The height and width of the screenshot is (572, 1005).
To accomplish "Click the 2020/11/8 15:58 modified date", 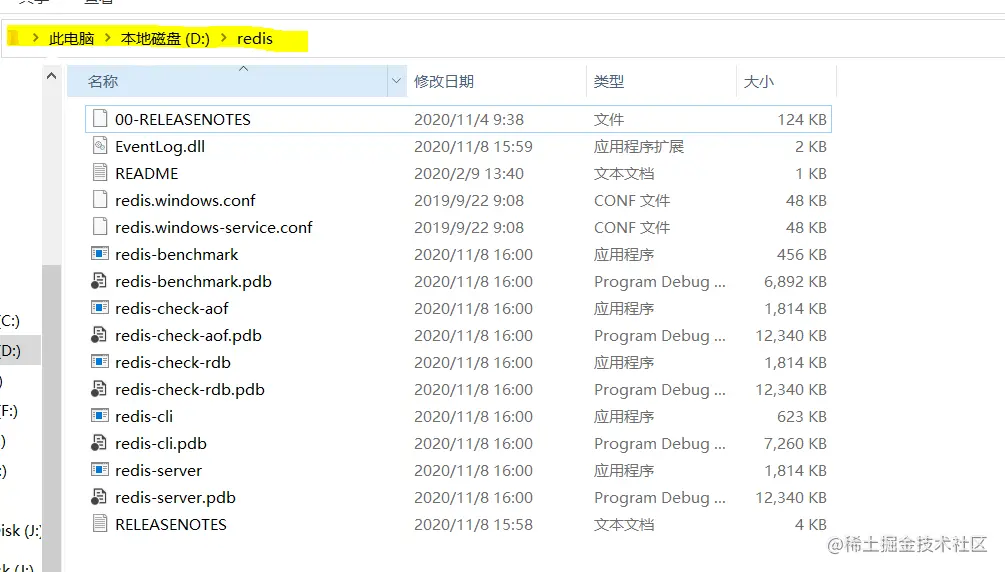I will (473, 523).
